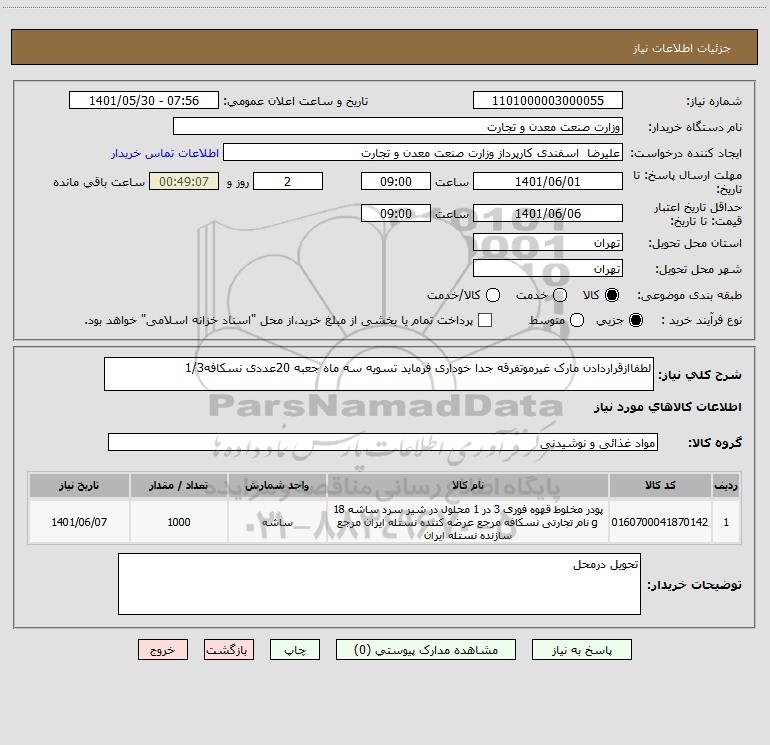Click the response deadline time 09:00 field
This screenshot has width=770, height=745.
(396, 181)
